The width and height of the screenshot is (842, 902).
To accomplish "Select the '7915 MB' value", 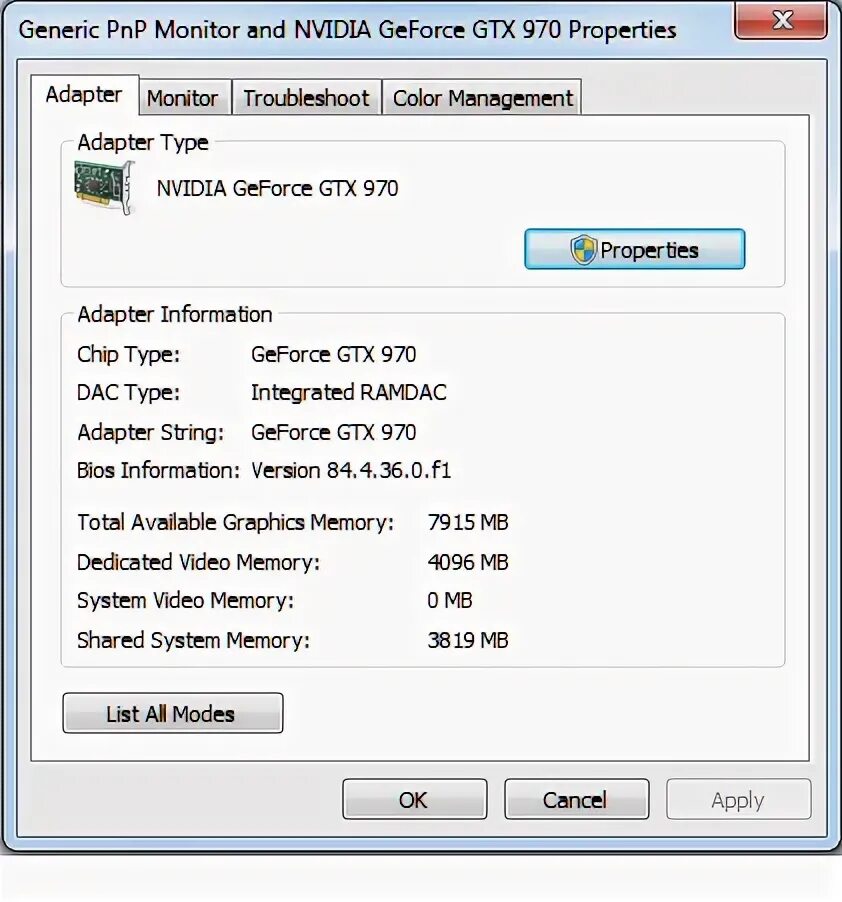I will click(468, 522).
